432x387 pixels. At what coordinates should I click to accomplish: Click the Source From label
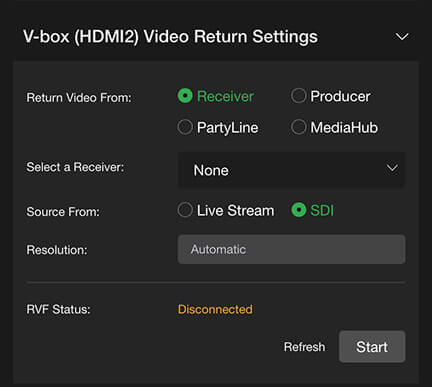(63, 212)
